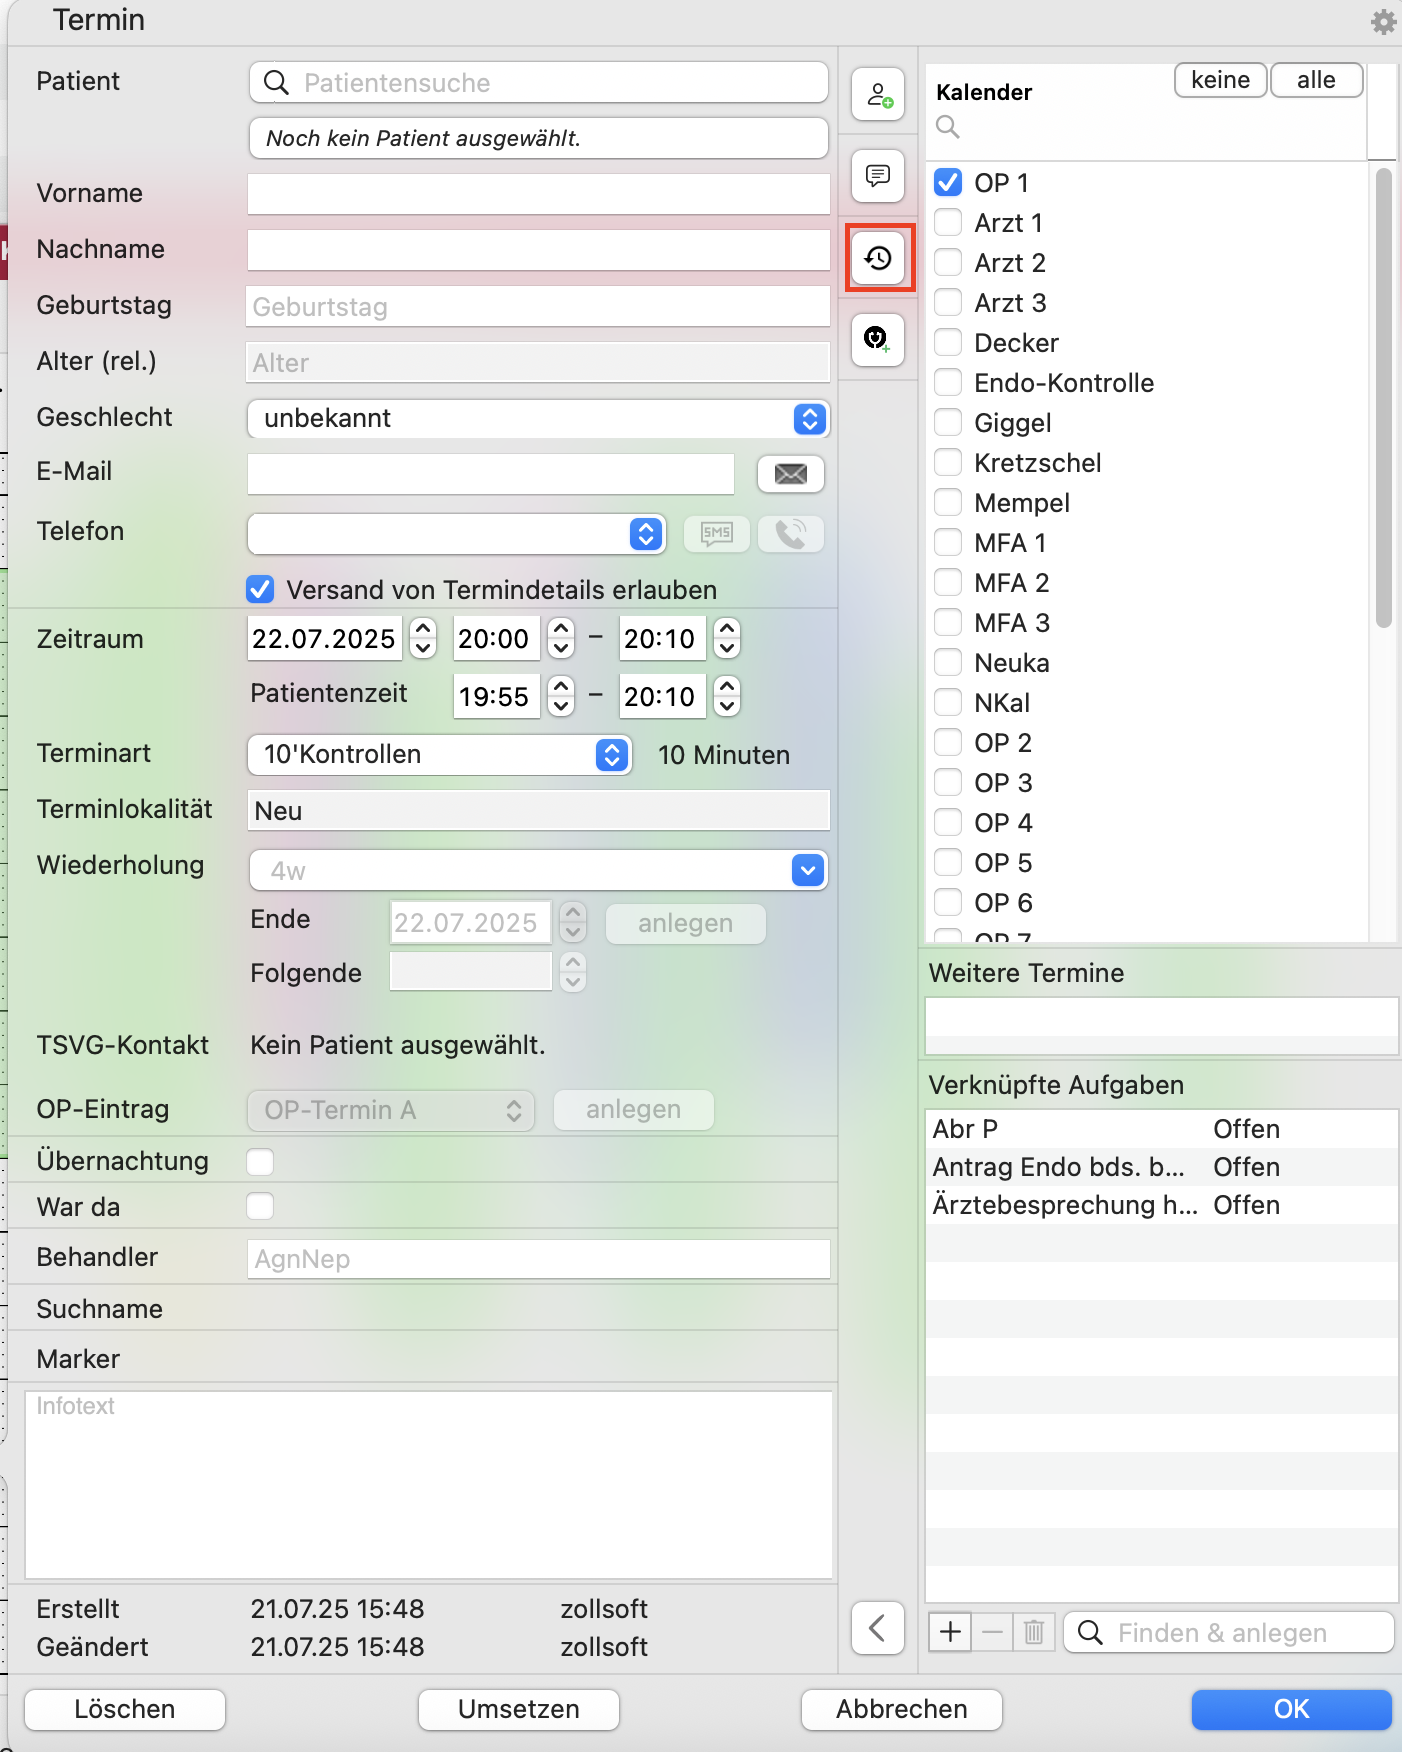Screen dimensions: 1402x1752
Task: Open the Terminart 10'Kontrollen dropdown
Action: coord(439,755)
